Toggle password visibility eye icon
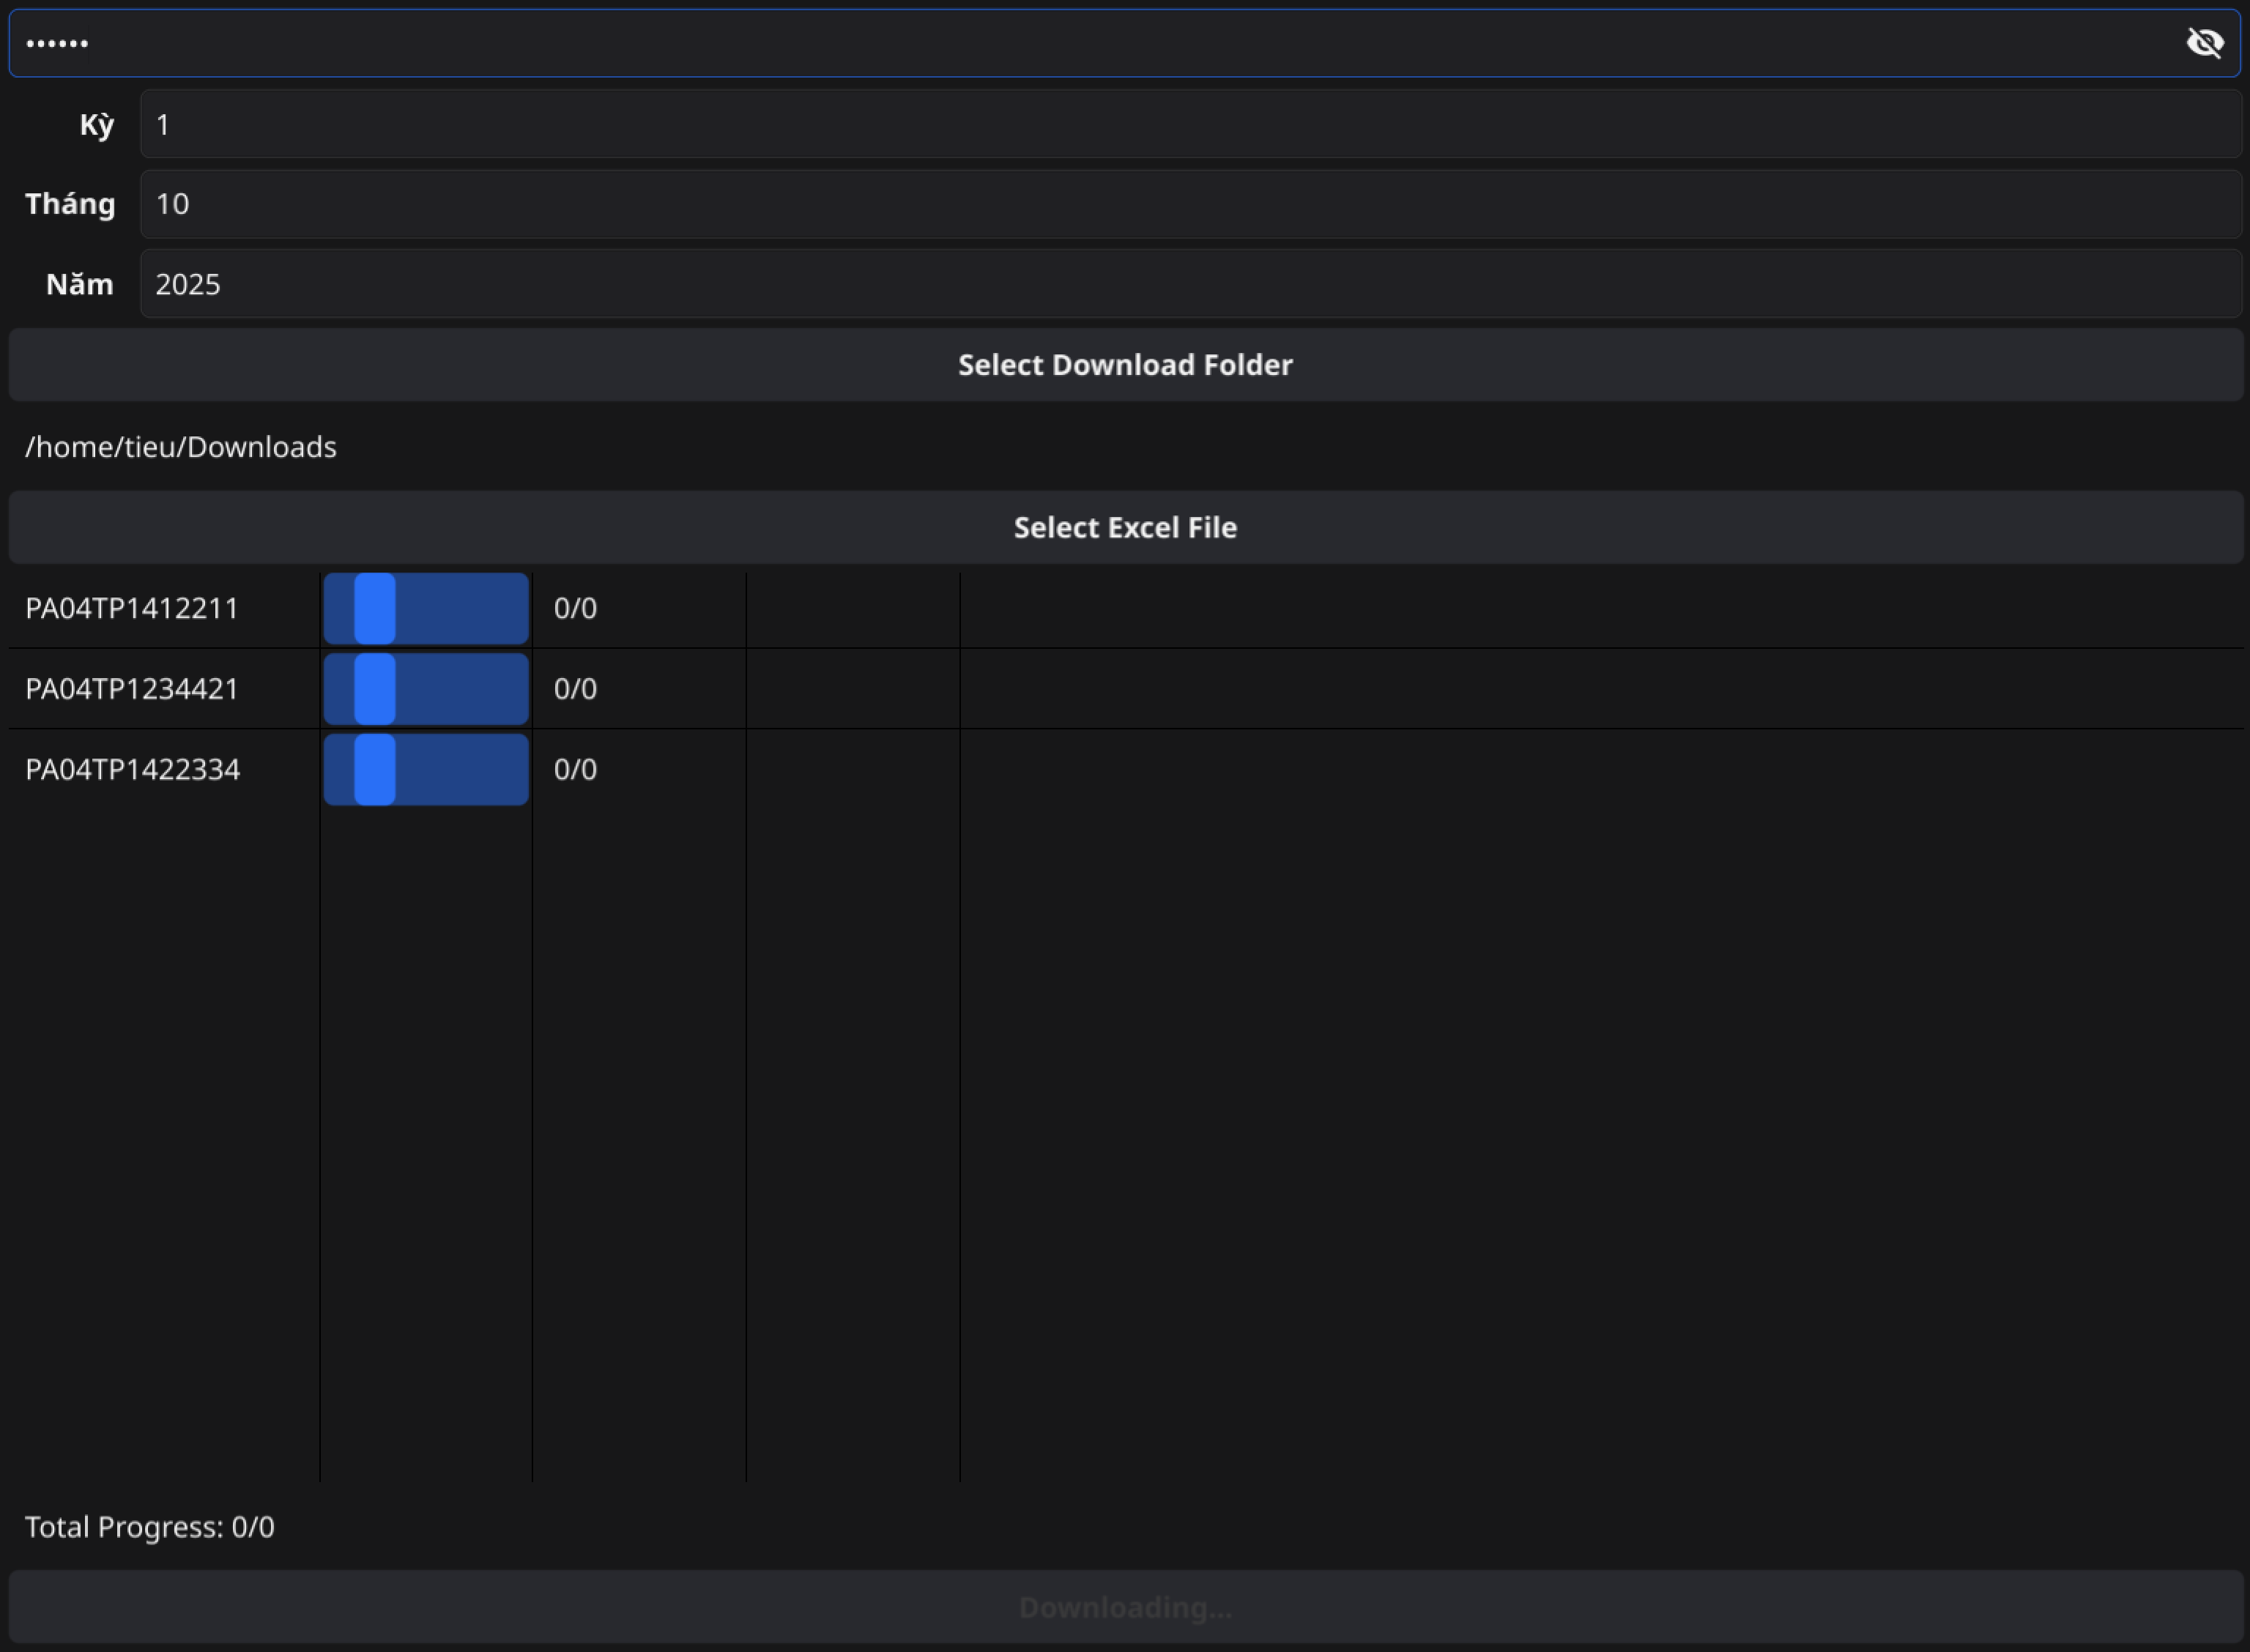2250x1652 pixels. [2204, 43]
